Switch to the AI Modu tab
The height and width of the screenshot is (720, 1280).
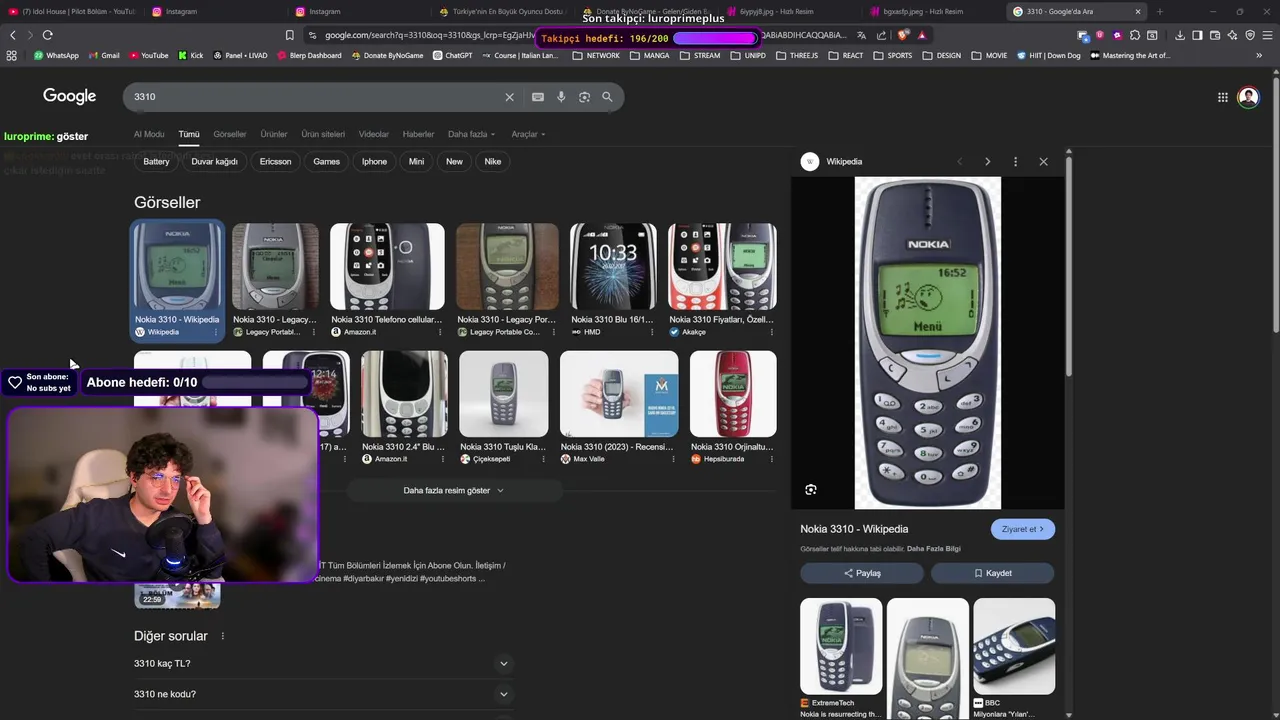pyautogui.click(x=149, y=134)
